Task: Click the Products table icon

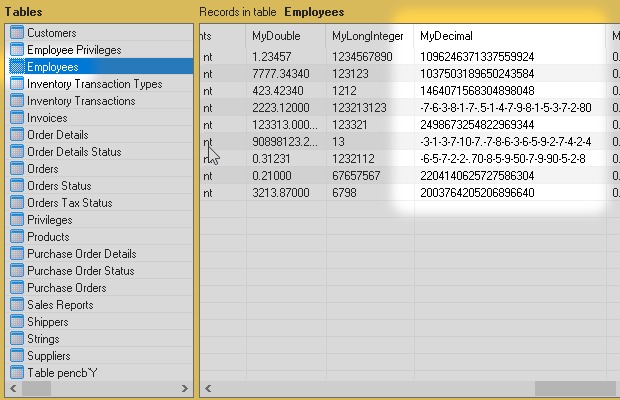Action: pos(17,237)
